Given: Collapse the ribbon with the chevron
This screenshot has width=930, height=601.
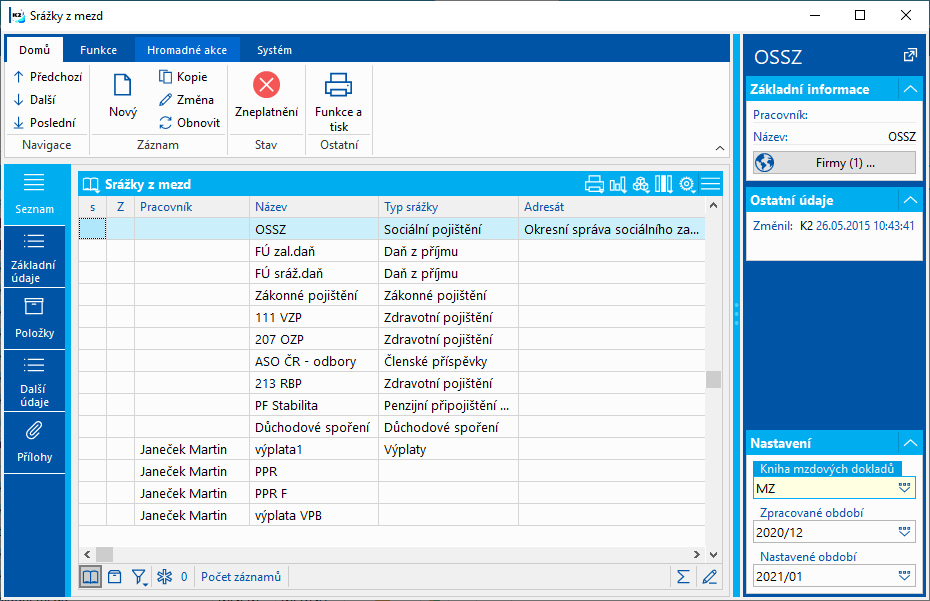Looking at the screenshot, I should (x=719, y=148).
